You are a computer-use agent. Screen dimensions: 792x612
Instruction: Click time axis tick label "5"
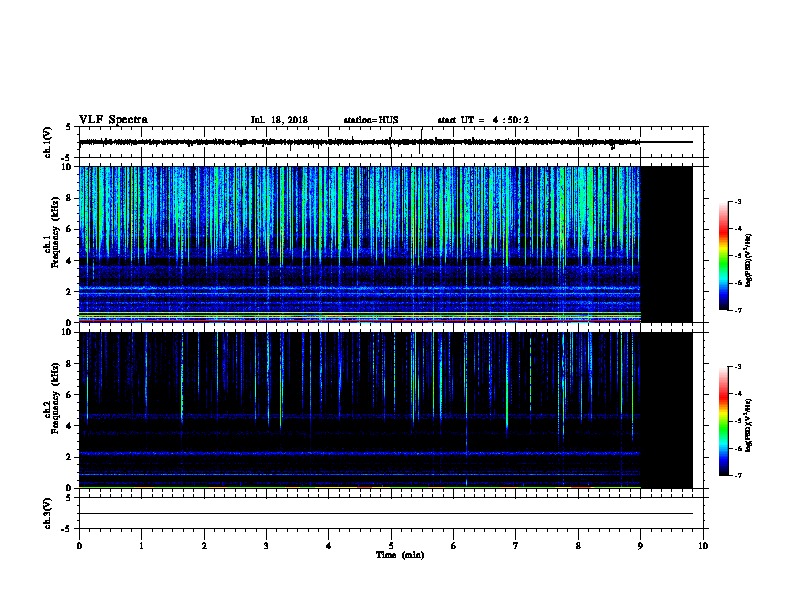(x=391, y=546)
